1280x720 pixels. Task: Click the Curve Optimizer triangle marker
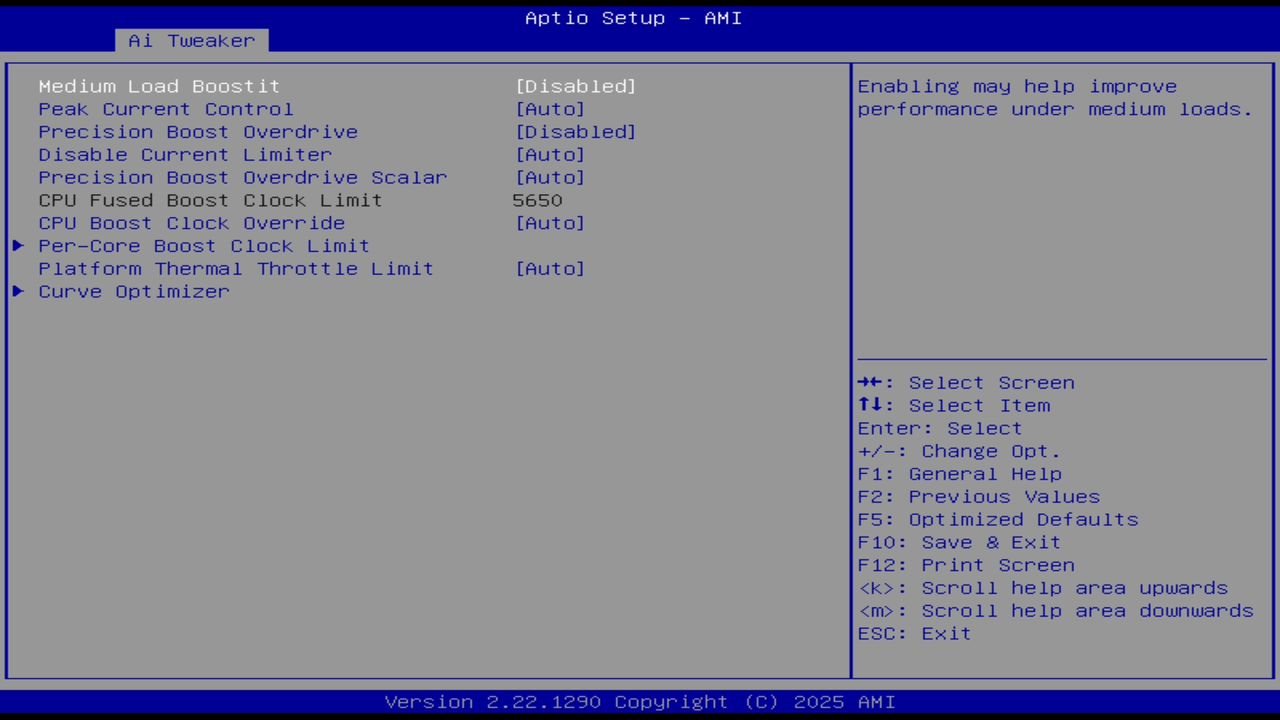tap(17, 291)
